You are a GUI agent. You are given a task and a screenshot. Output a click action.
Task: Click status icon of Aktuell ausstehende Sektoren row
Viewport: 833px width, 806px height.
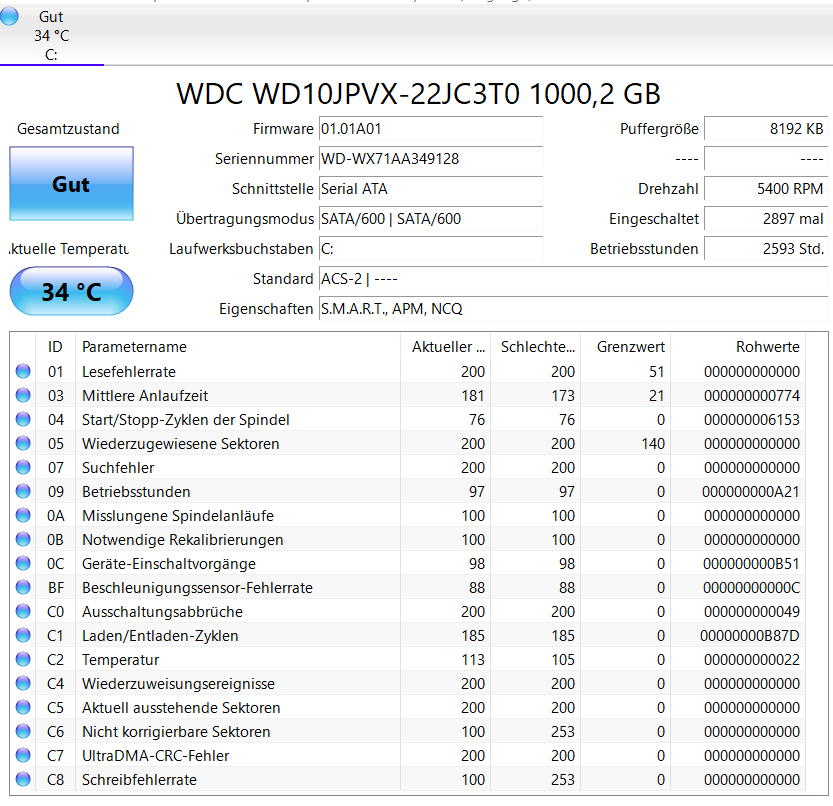click(23, 707)
